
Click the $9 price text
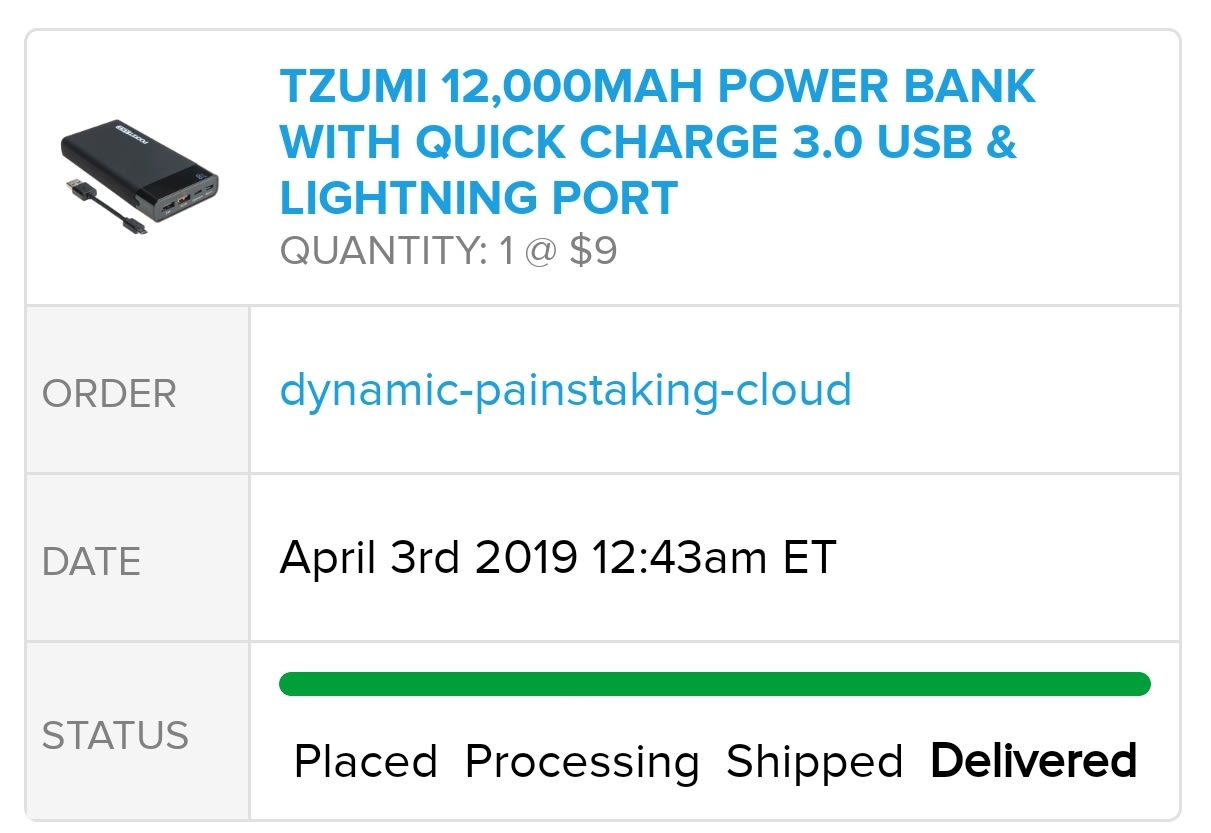point(593,250)
